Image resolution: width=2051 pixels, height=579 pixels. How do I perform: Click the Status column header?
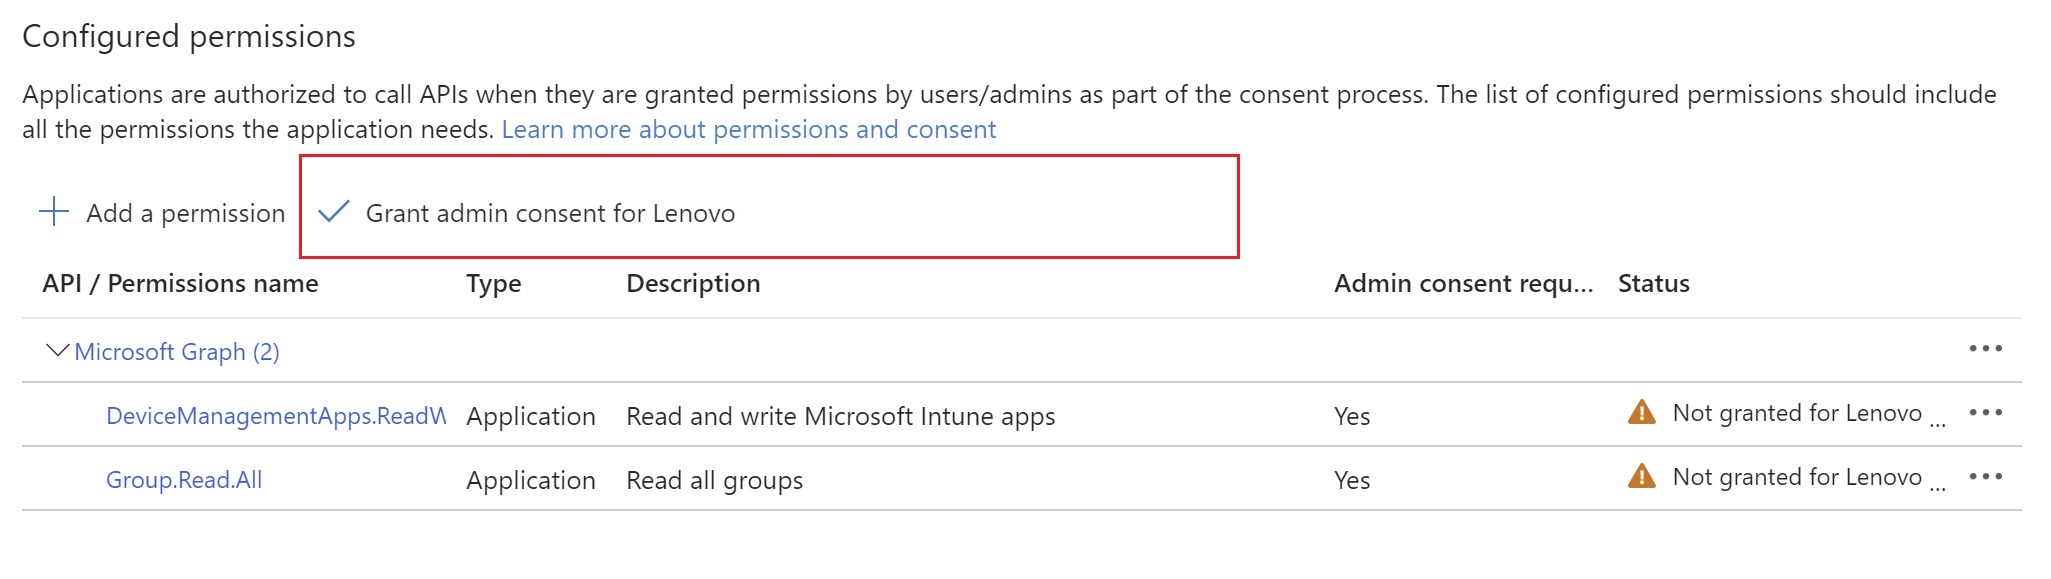point(1653,284)
